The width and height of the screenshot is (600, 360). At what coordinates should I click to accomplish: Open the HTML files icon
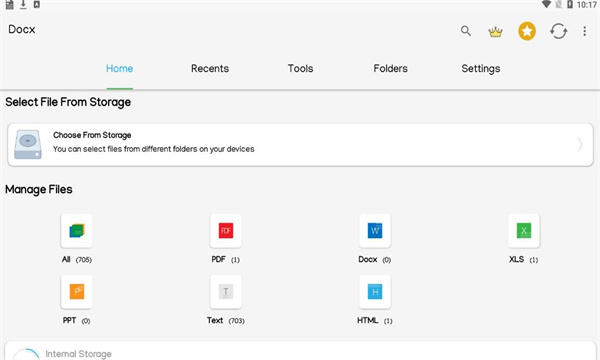(375, 292)
